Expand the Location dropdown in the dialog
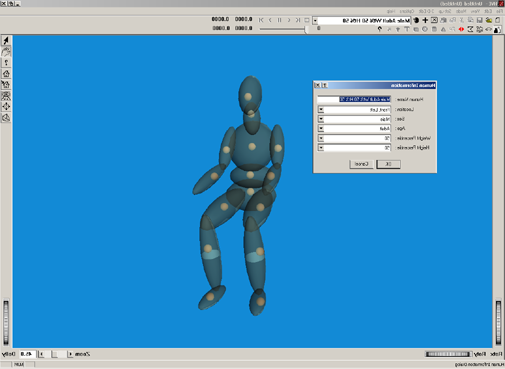 pos(321,109)
